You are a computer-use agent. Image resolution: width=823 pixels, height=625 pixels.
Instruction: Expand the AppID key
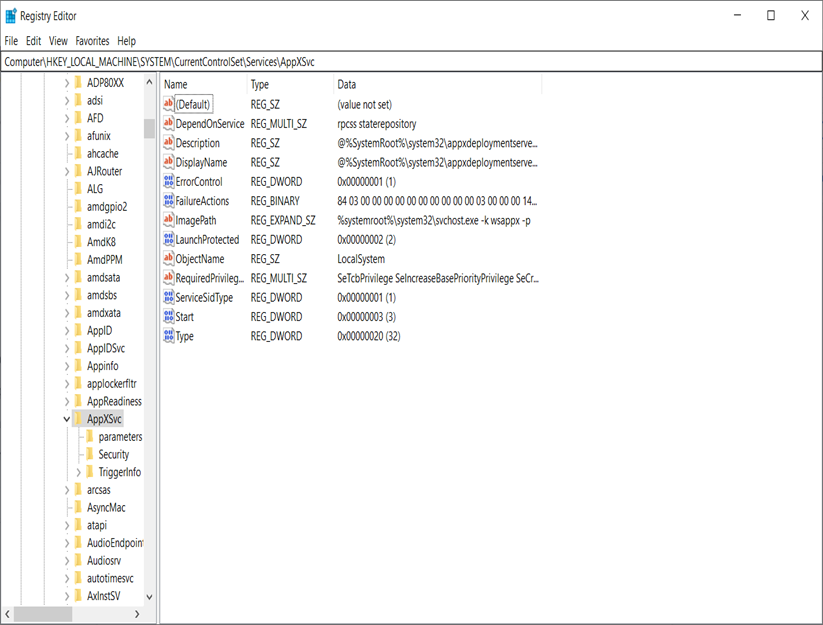click(x=67, y=331)
